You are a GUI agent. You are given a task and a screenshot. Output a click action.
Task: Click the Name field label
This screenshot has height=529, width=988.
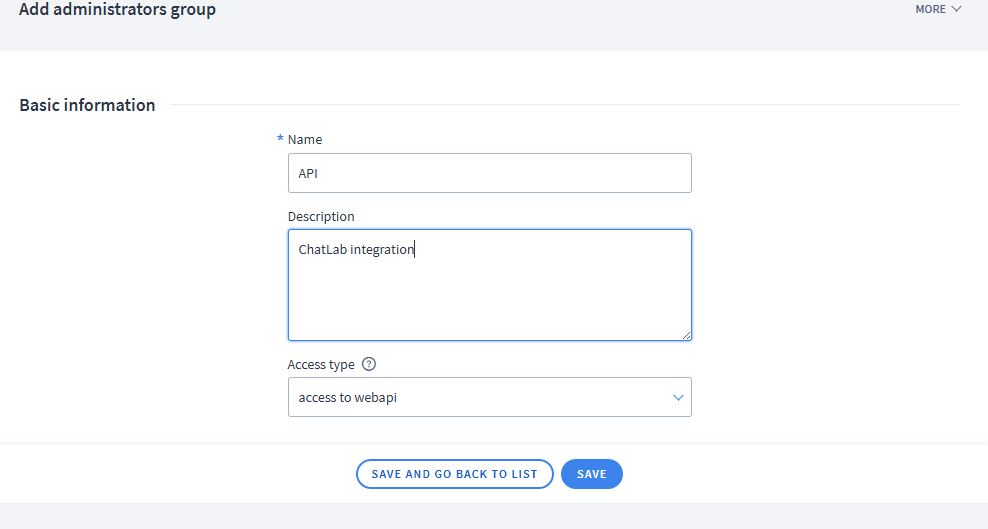305,140
